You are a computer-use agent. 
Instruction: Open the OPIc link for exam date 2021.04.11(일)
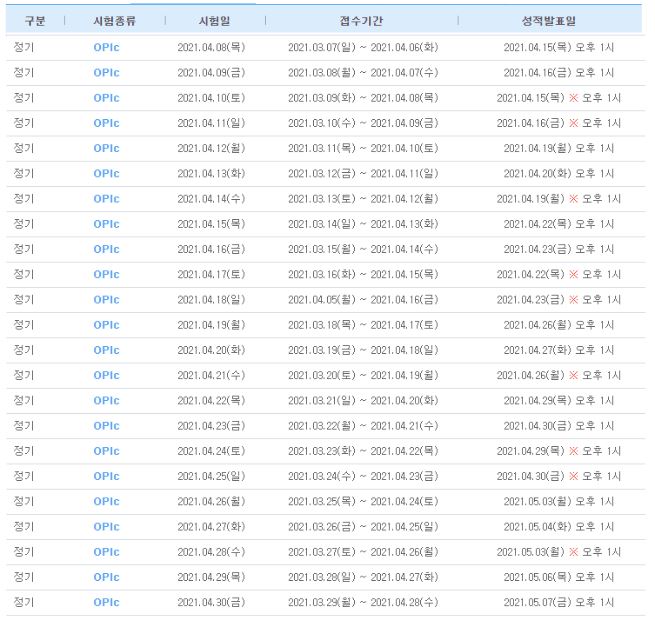point(106,123)
